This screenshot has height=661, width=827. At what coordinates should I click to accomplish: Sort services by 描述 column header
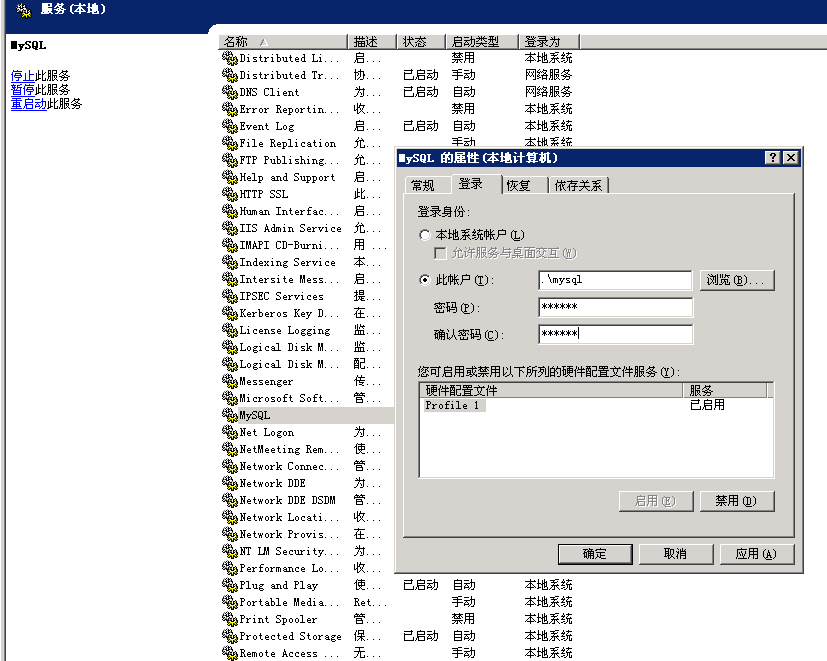pos(372,42)
